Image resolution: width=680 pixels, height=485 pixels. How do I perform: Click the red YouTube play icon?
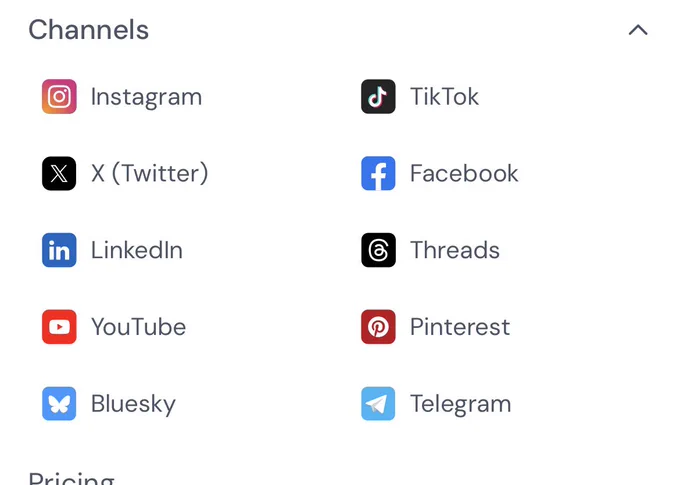pyautogui.click(x=59, y=327)
